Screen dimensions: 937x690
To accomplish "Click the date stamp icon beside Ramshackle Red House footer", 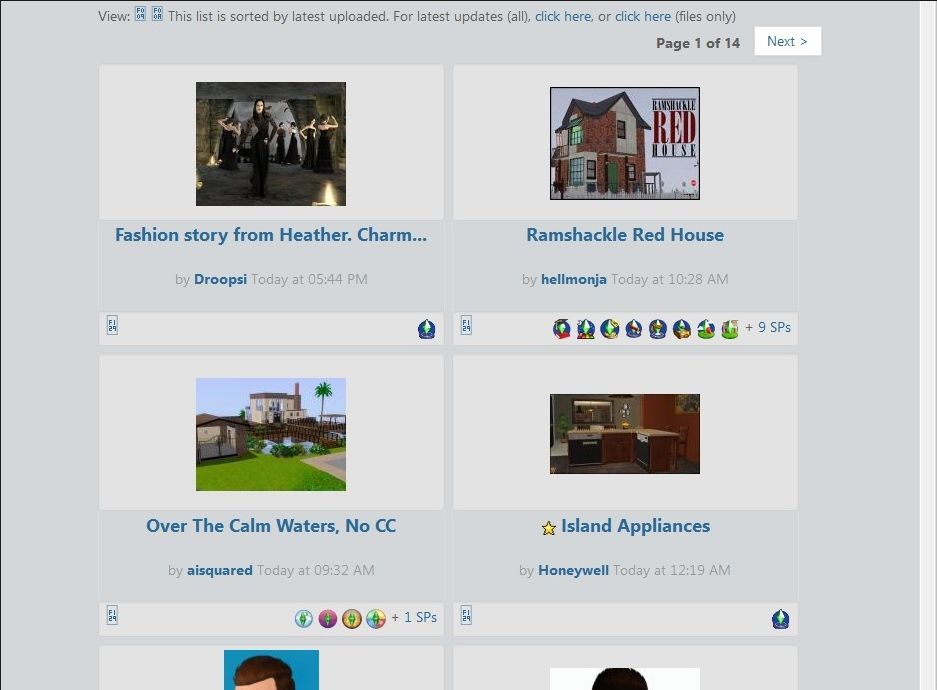I will pyautogui.click(x=466, y=326).
